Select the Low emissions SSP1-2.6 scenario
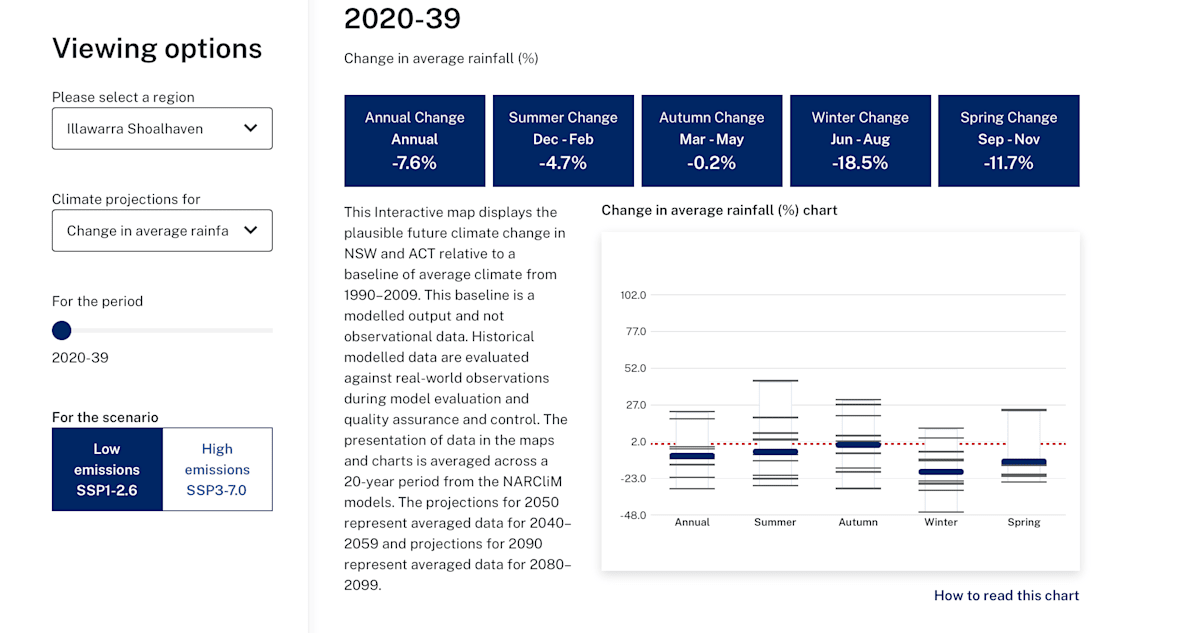Screen dimensions: 1200x633 point(107,468)
